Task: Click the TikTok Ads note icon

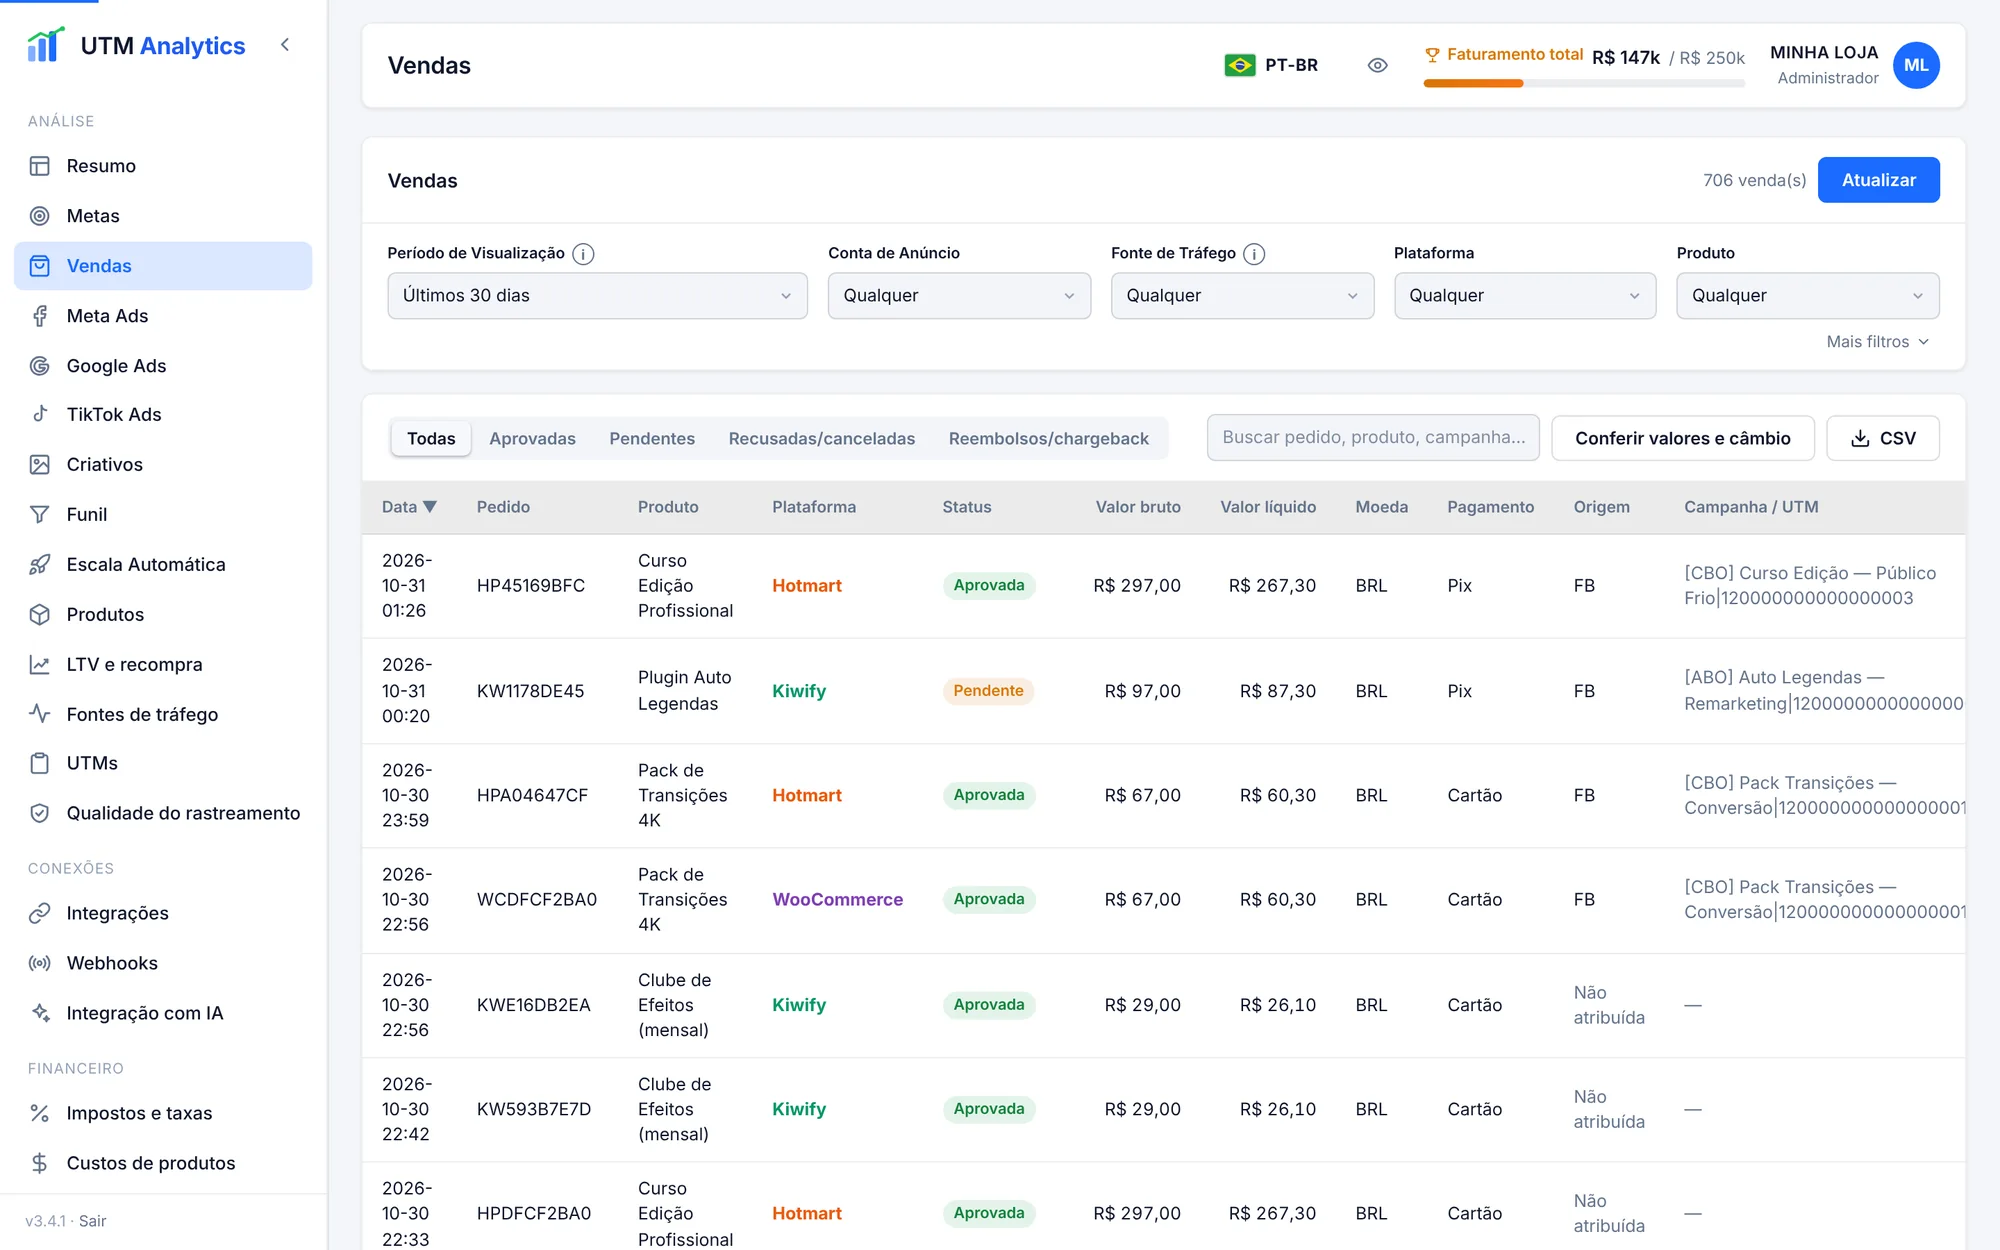Action: point(40,414)
